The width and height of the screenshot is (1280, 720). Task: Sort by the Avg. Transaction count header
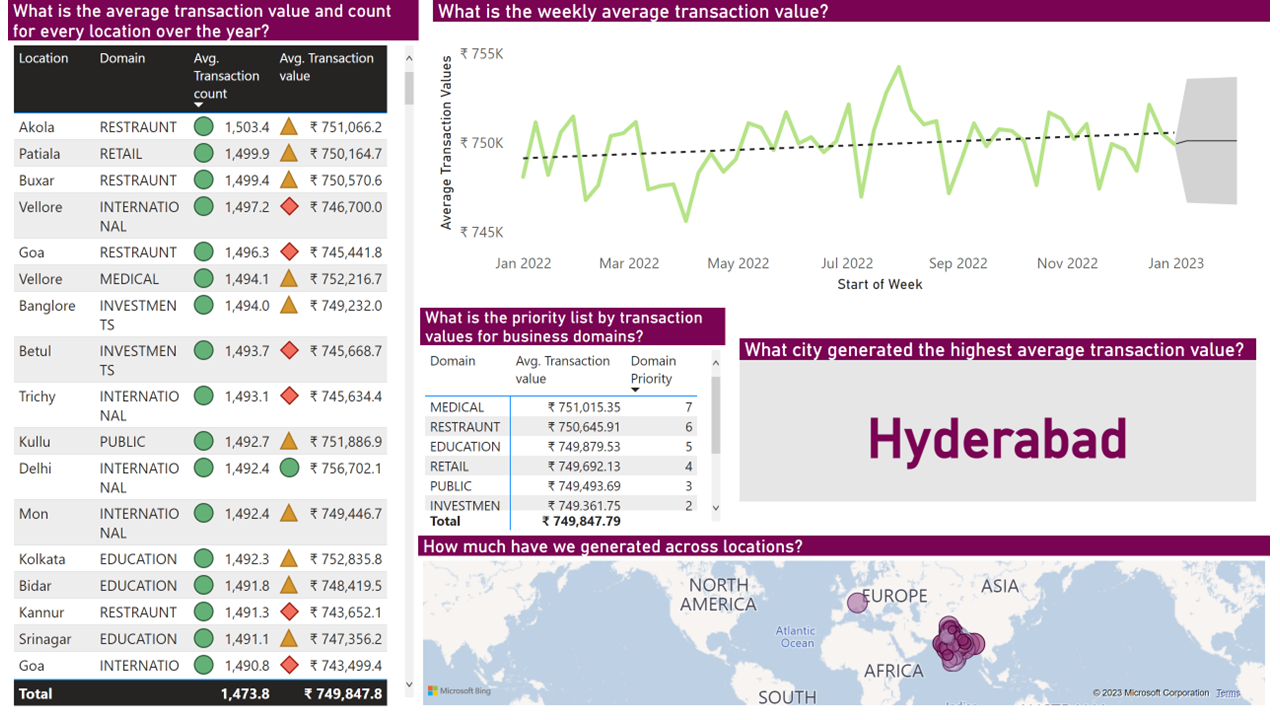pos(227,76)
